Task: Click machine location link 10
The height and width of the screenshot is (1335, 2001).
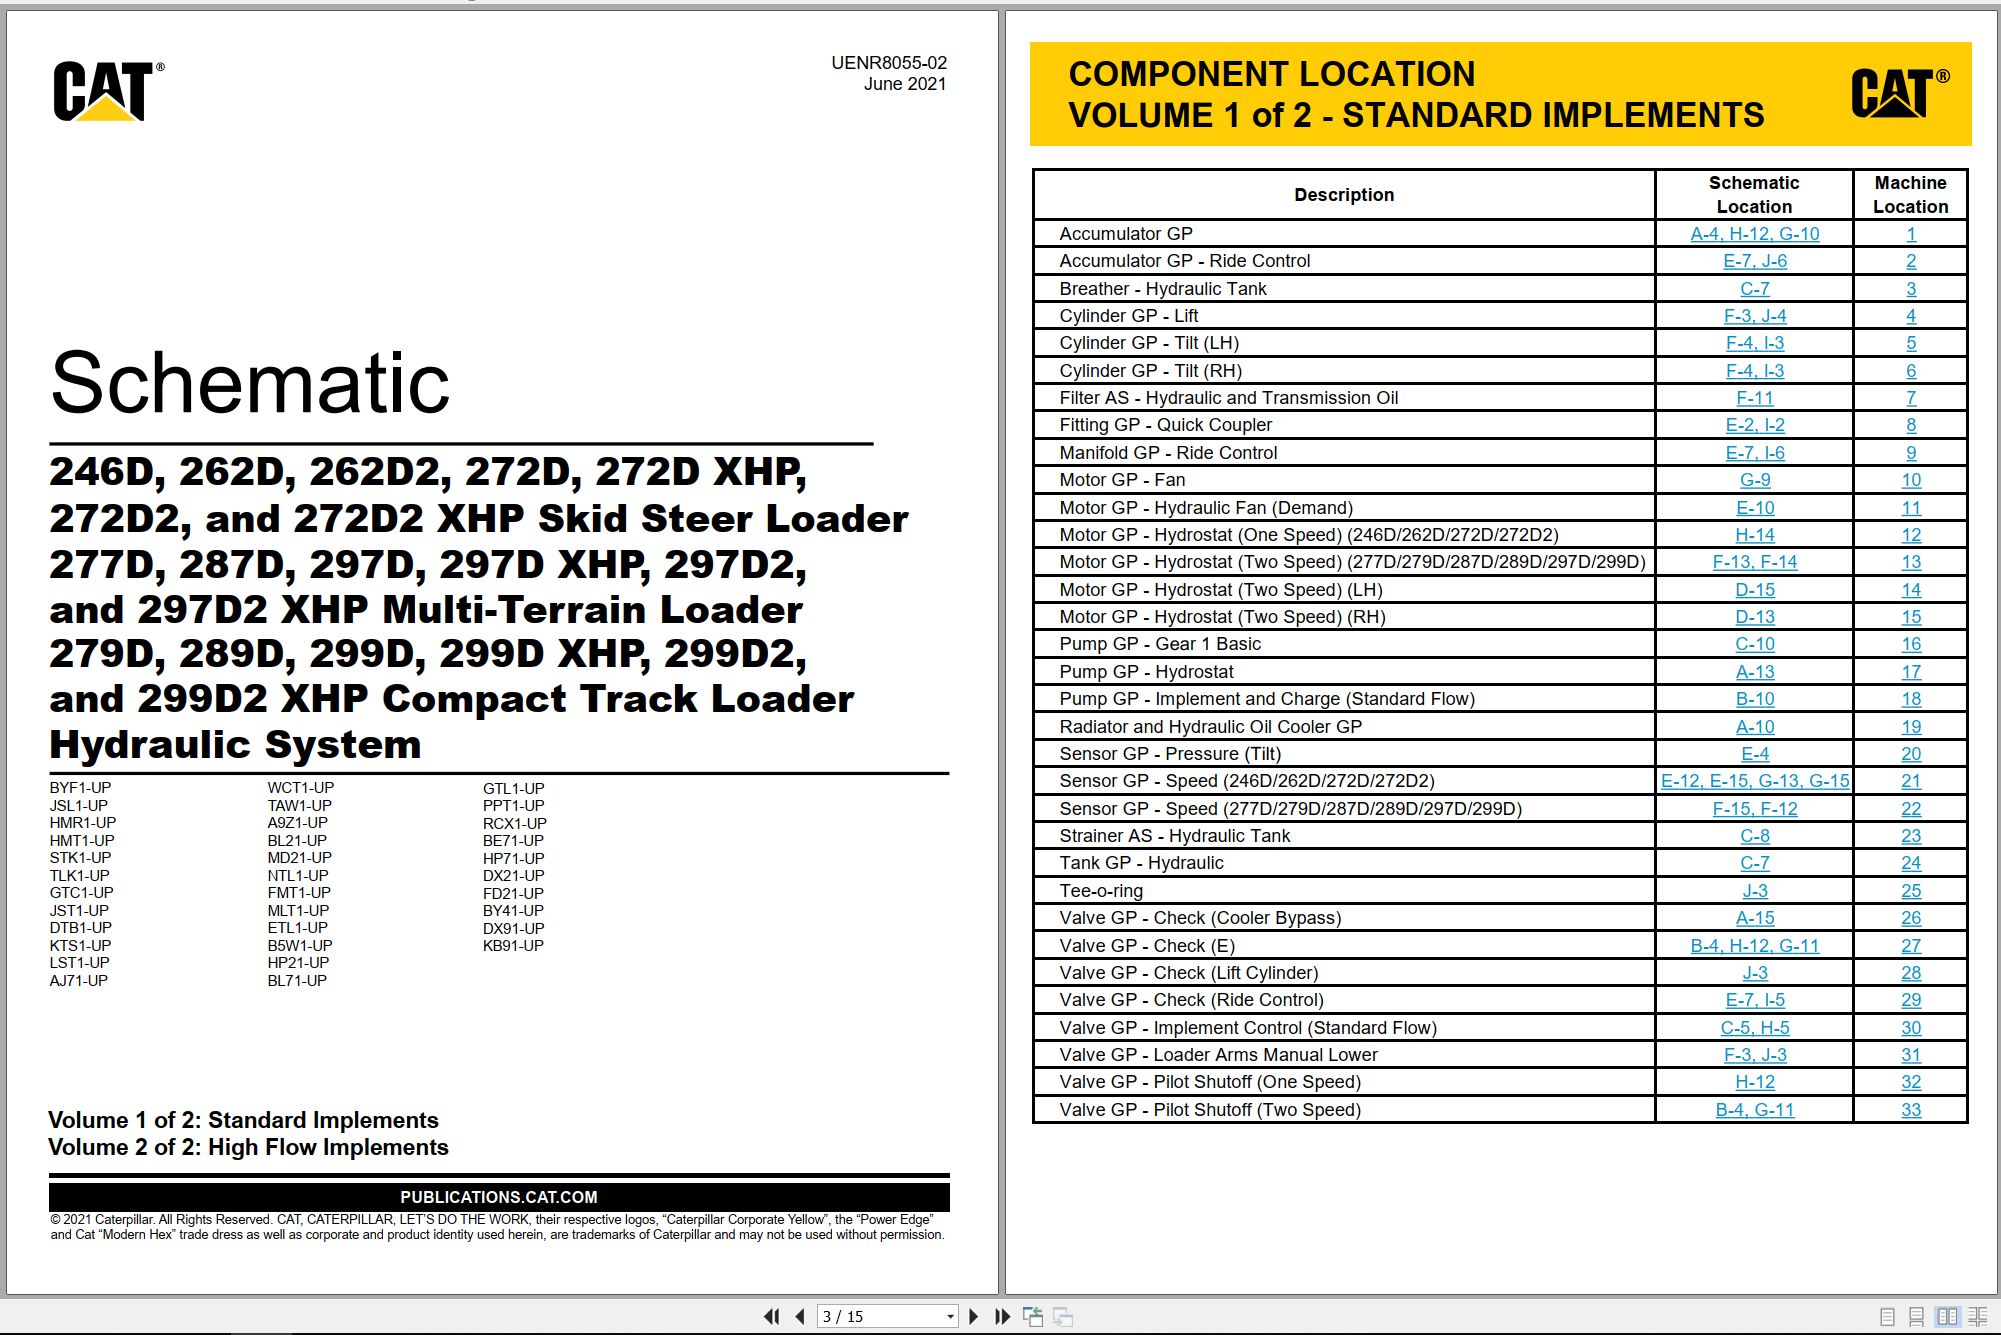Action: point(1910,480)
